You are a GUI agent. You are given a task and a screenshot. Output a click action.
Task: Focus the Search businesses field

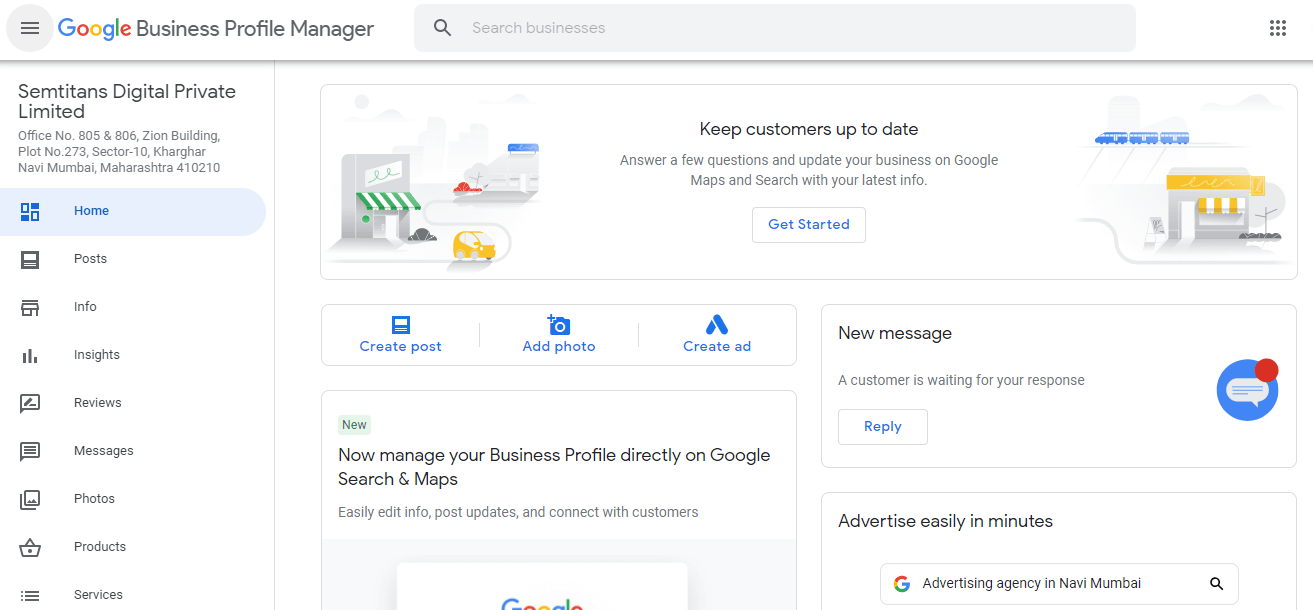pyautogui.click(x=775, y=28)
